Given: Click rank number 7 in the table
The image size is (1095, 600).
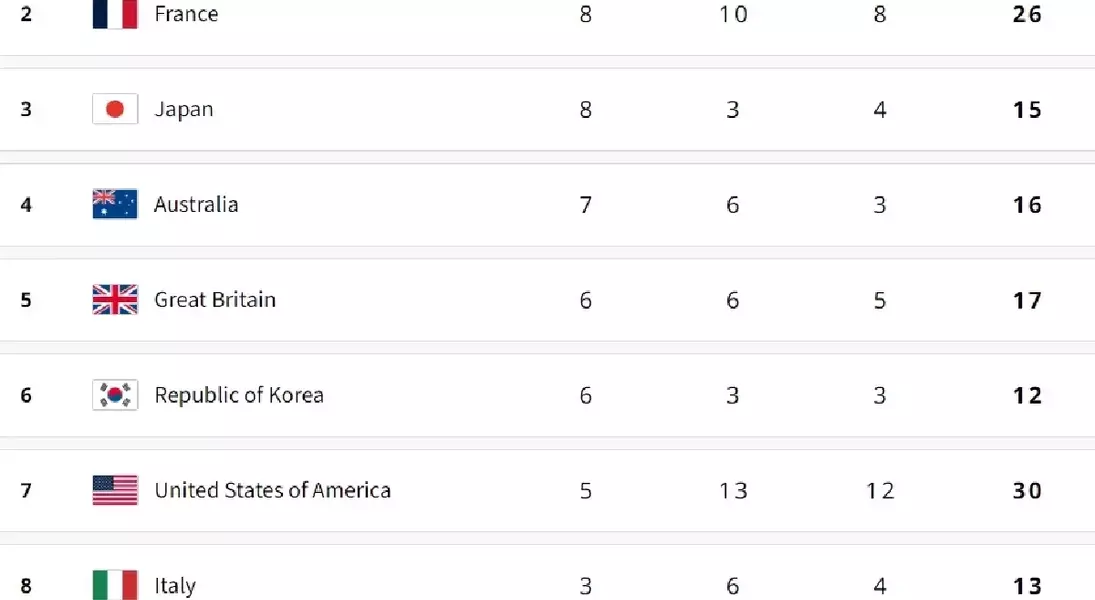Looking at the screenshot, I should pyautogui.click(x=26, y=491).
